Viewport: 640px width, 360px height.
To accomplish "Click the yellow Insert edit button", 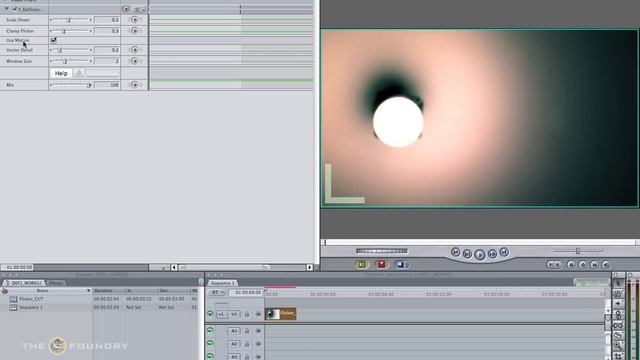I will pos(362,265).
